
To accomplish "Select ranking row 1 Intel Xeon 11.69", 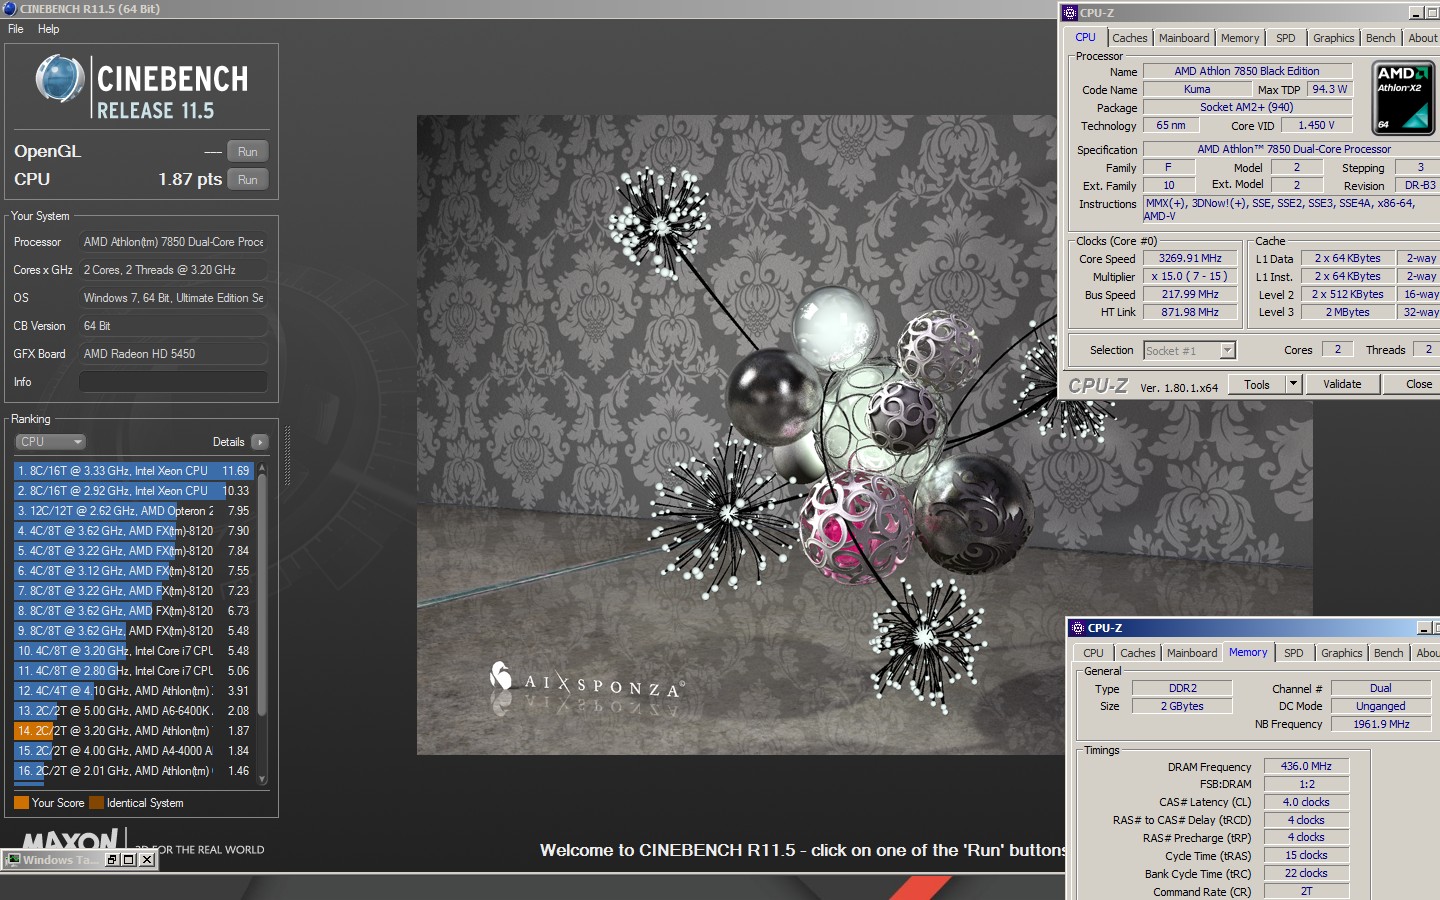I will pos(134,471).
